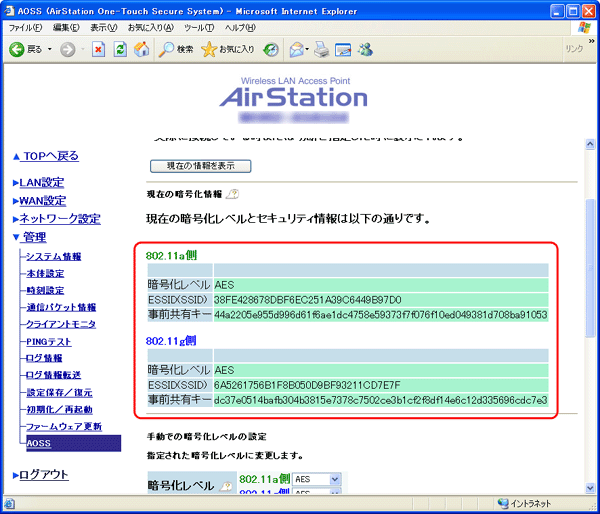
Task: Expand toolbar overflow chevron near リンク
Action: pos(592,41)
